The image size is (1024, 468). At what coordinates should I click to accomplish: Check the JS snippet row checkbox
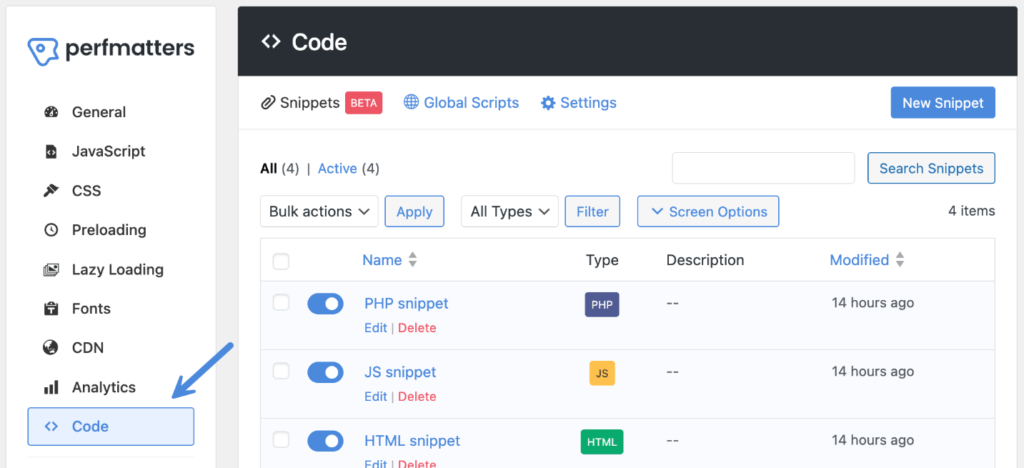281,371
